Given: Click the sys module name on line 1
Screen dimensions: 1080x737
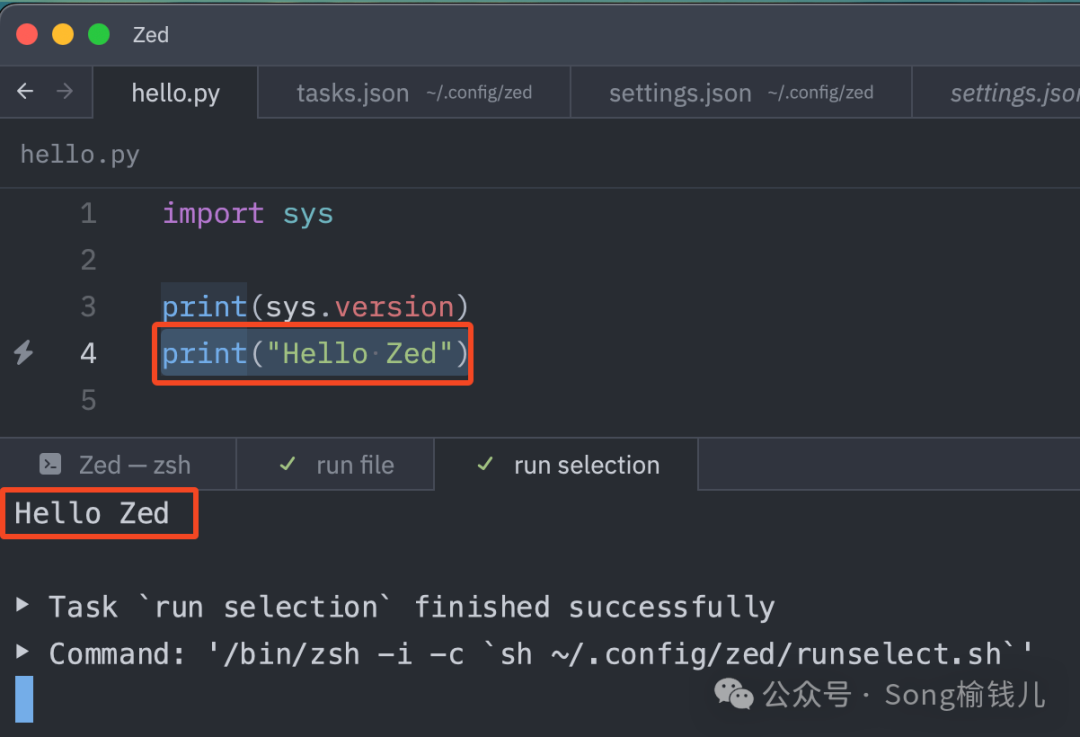Looking at the screenshot, I should click(308, 215).
